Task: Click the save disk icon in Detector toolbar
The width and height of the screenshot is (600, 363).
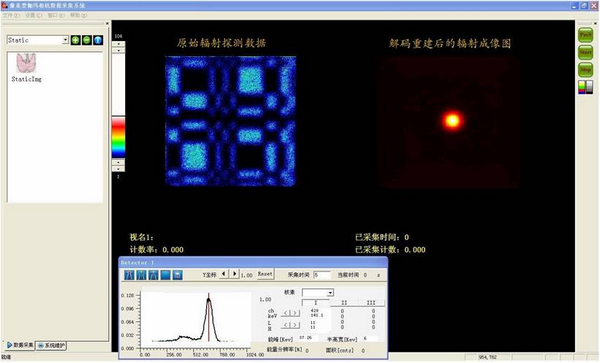Action: click(x=177, y=275)
